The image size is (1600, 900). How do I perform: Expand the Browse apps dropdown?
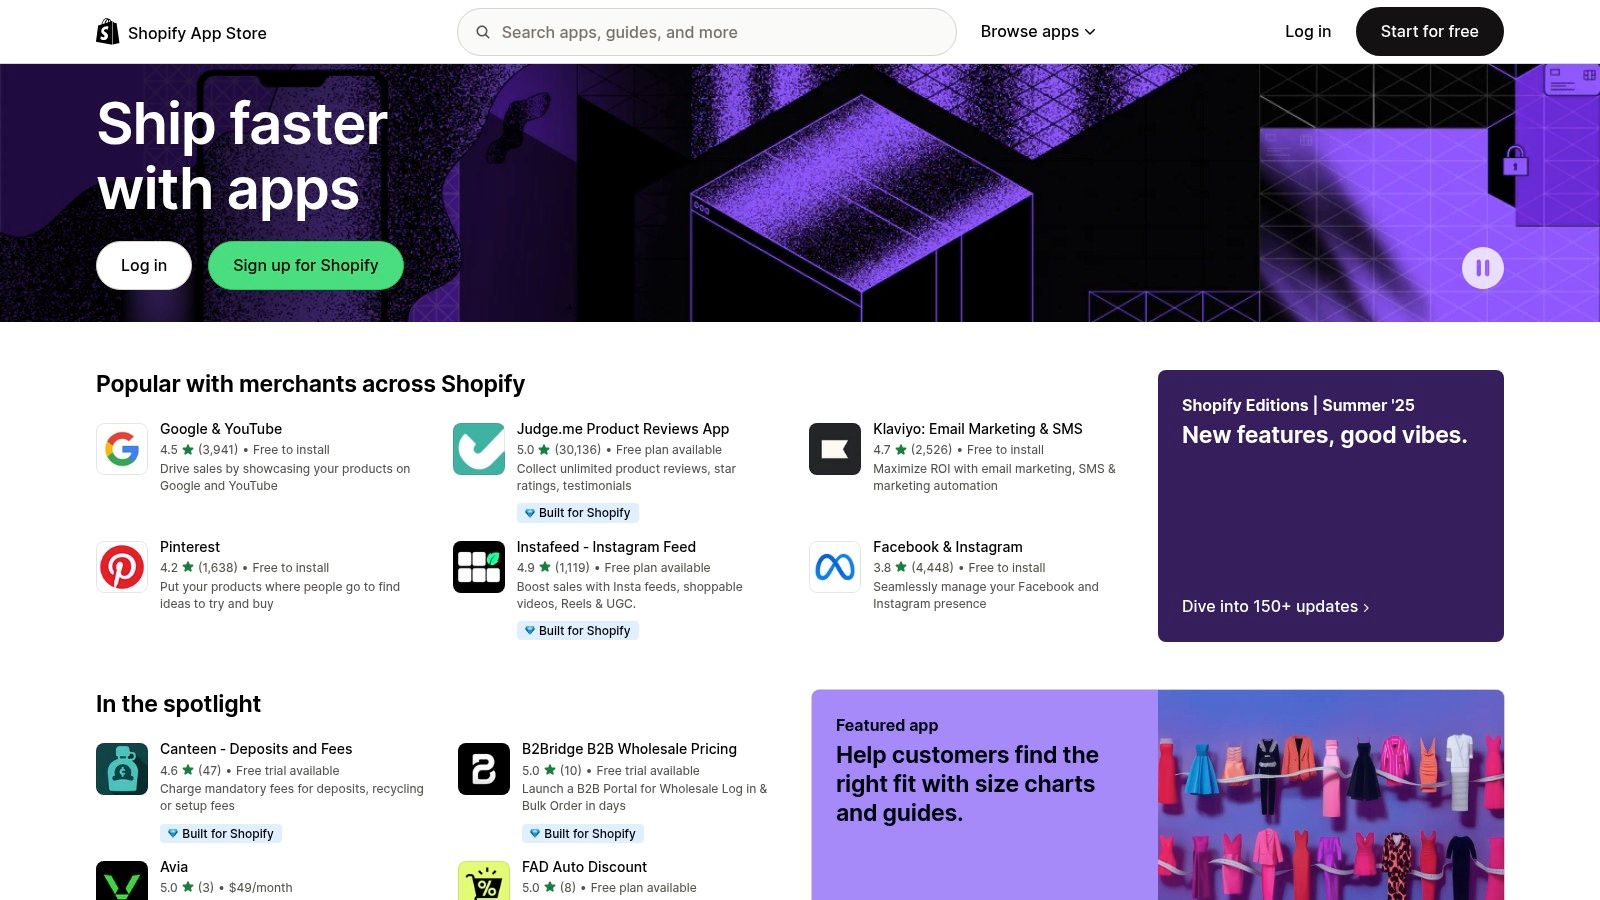click(1037, 32)
